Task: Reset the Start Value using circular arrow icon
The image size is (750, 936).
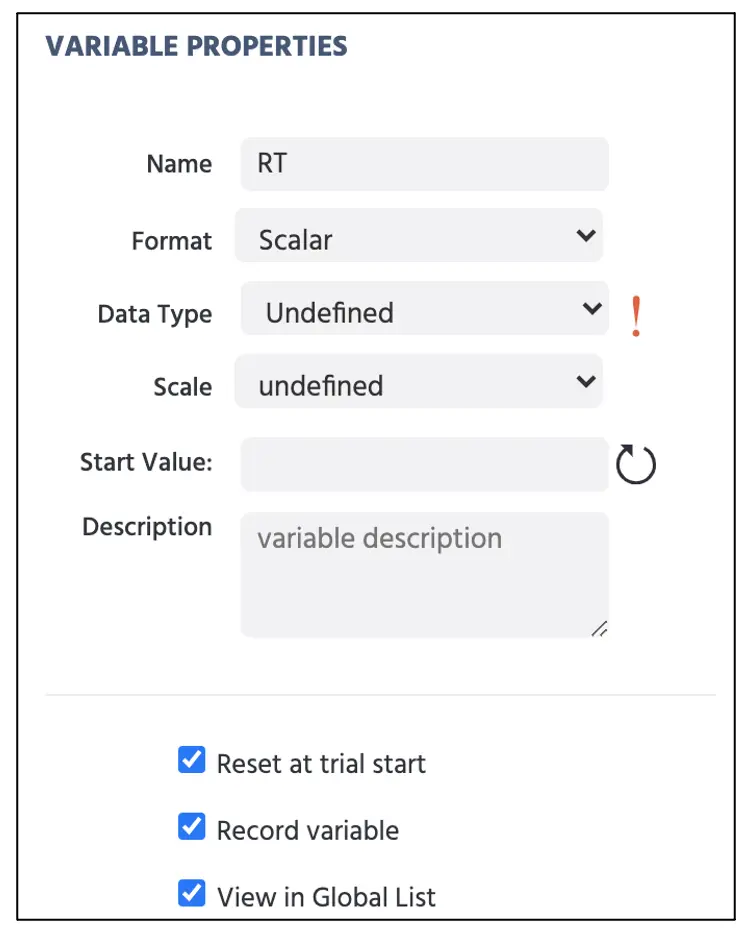Action: point(635,464)
